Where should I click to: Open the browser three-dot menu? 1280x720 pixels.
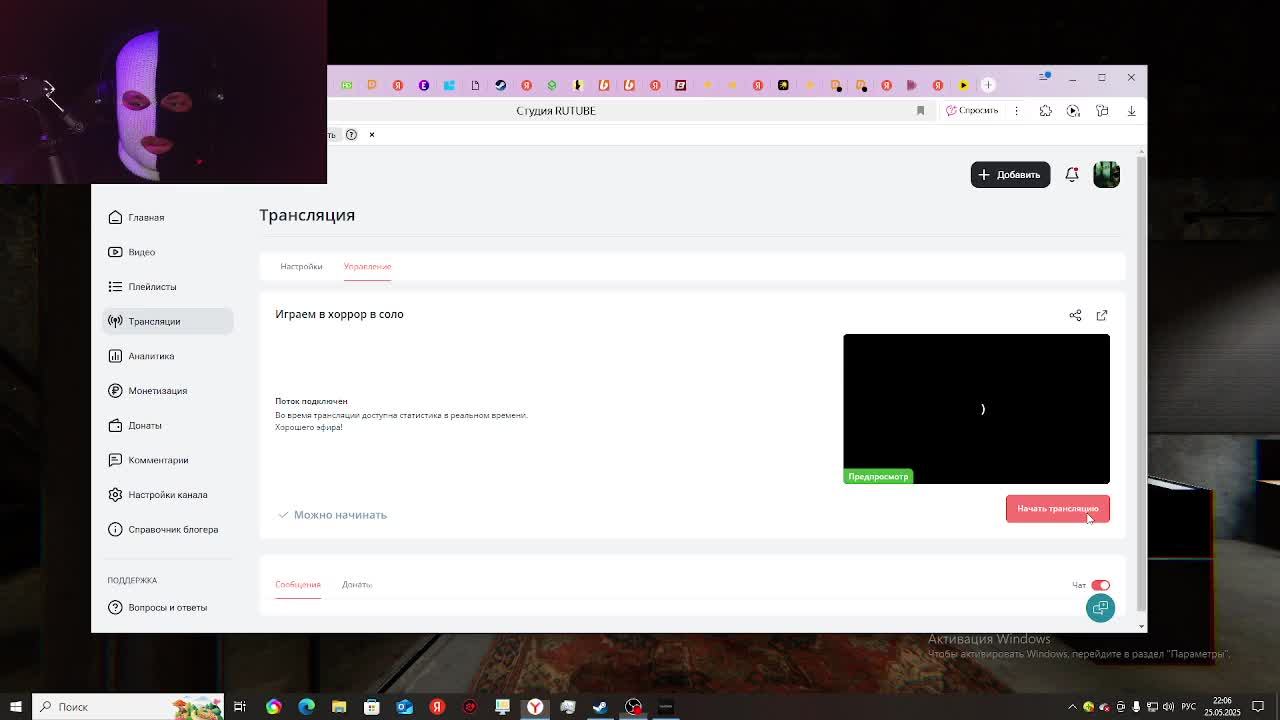[x=1016, y=111]
